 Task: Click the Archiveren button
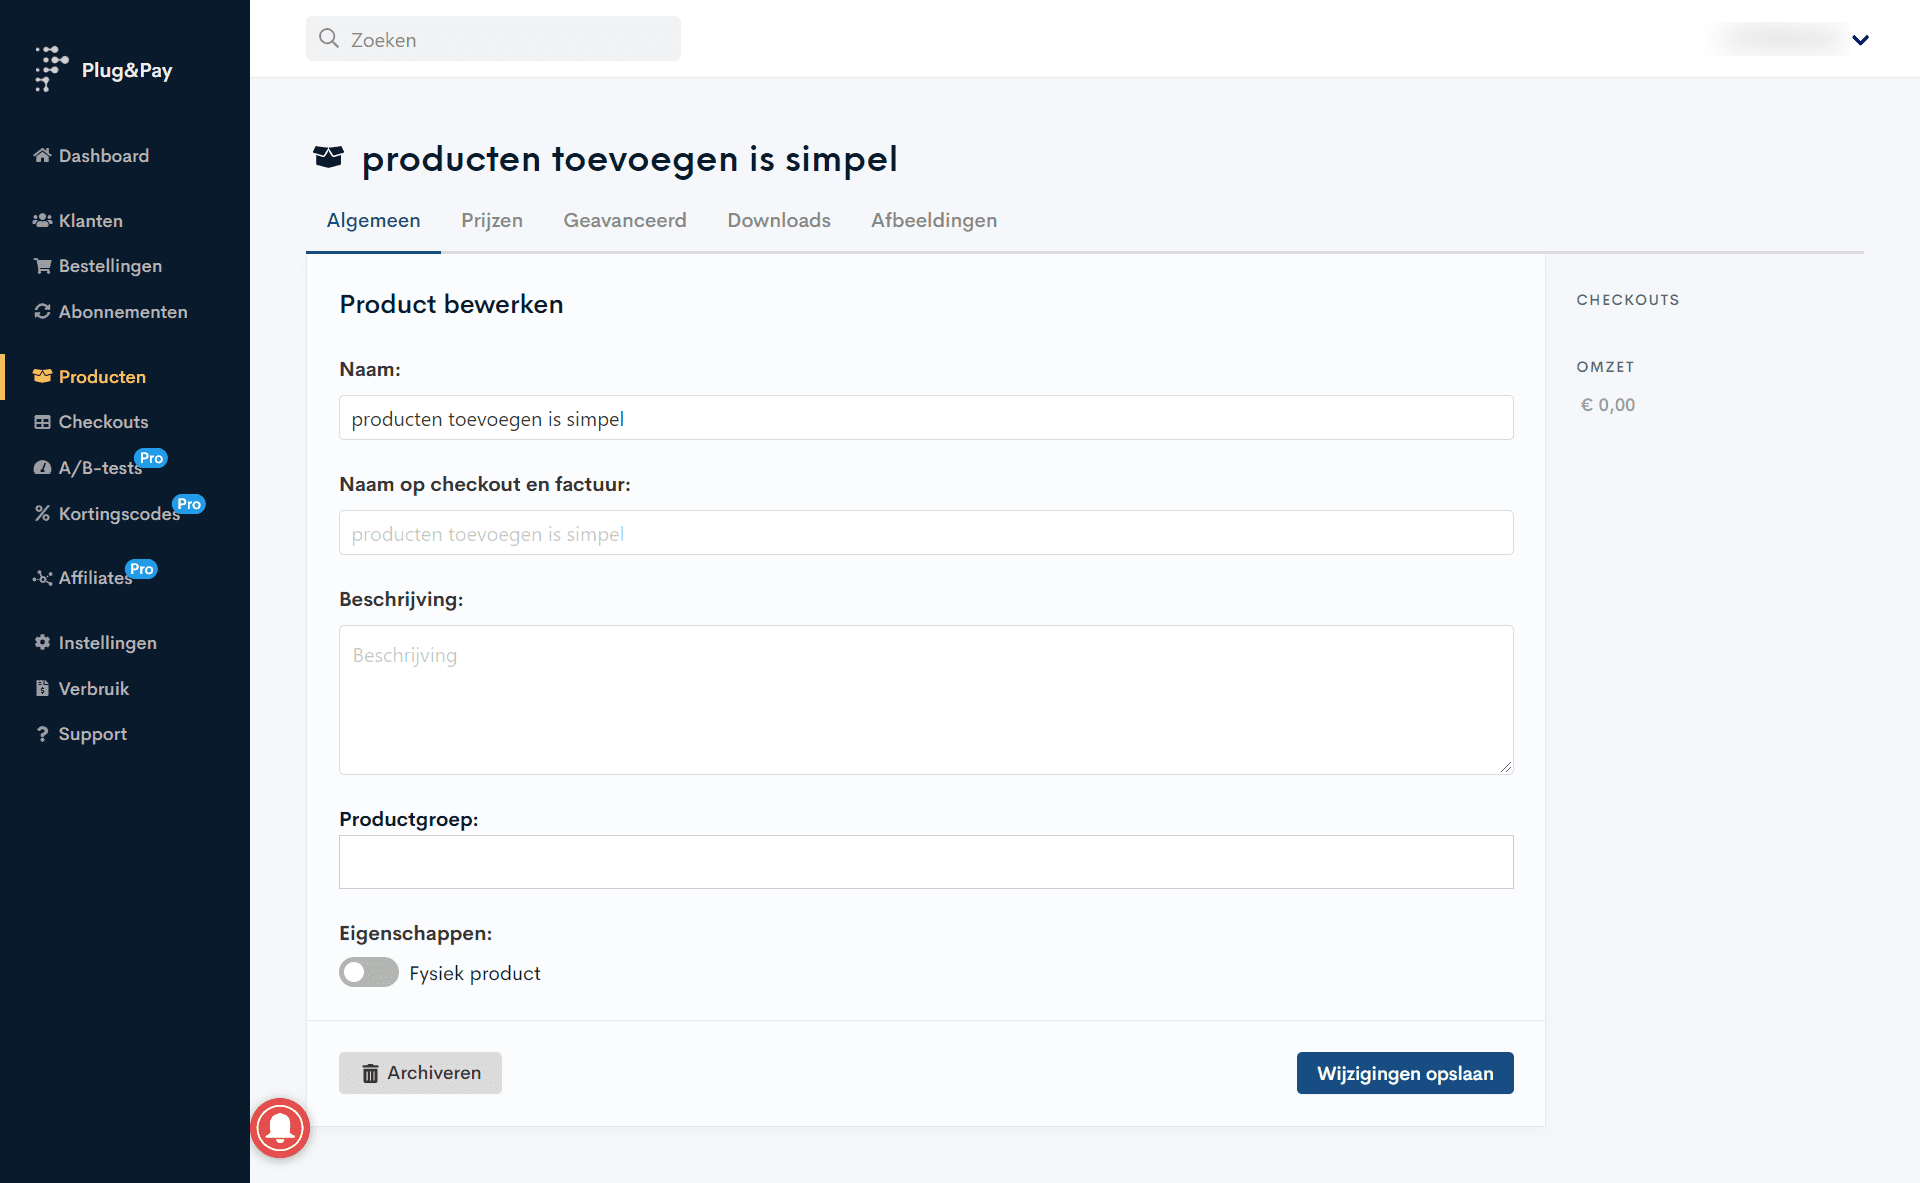pos(420,1073)
